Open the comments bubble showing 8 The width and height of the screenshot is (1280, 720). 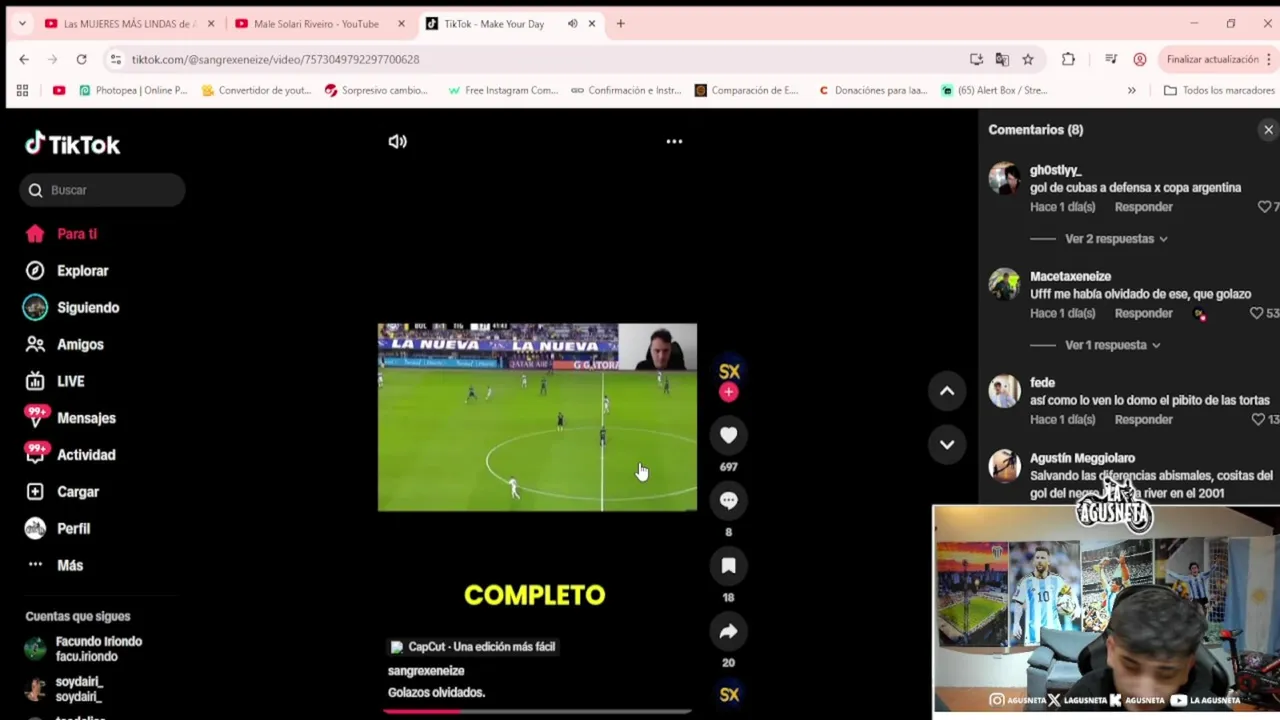tap(728, 500)
